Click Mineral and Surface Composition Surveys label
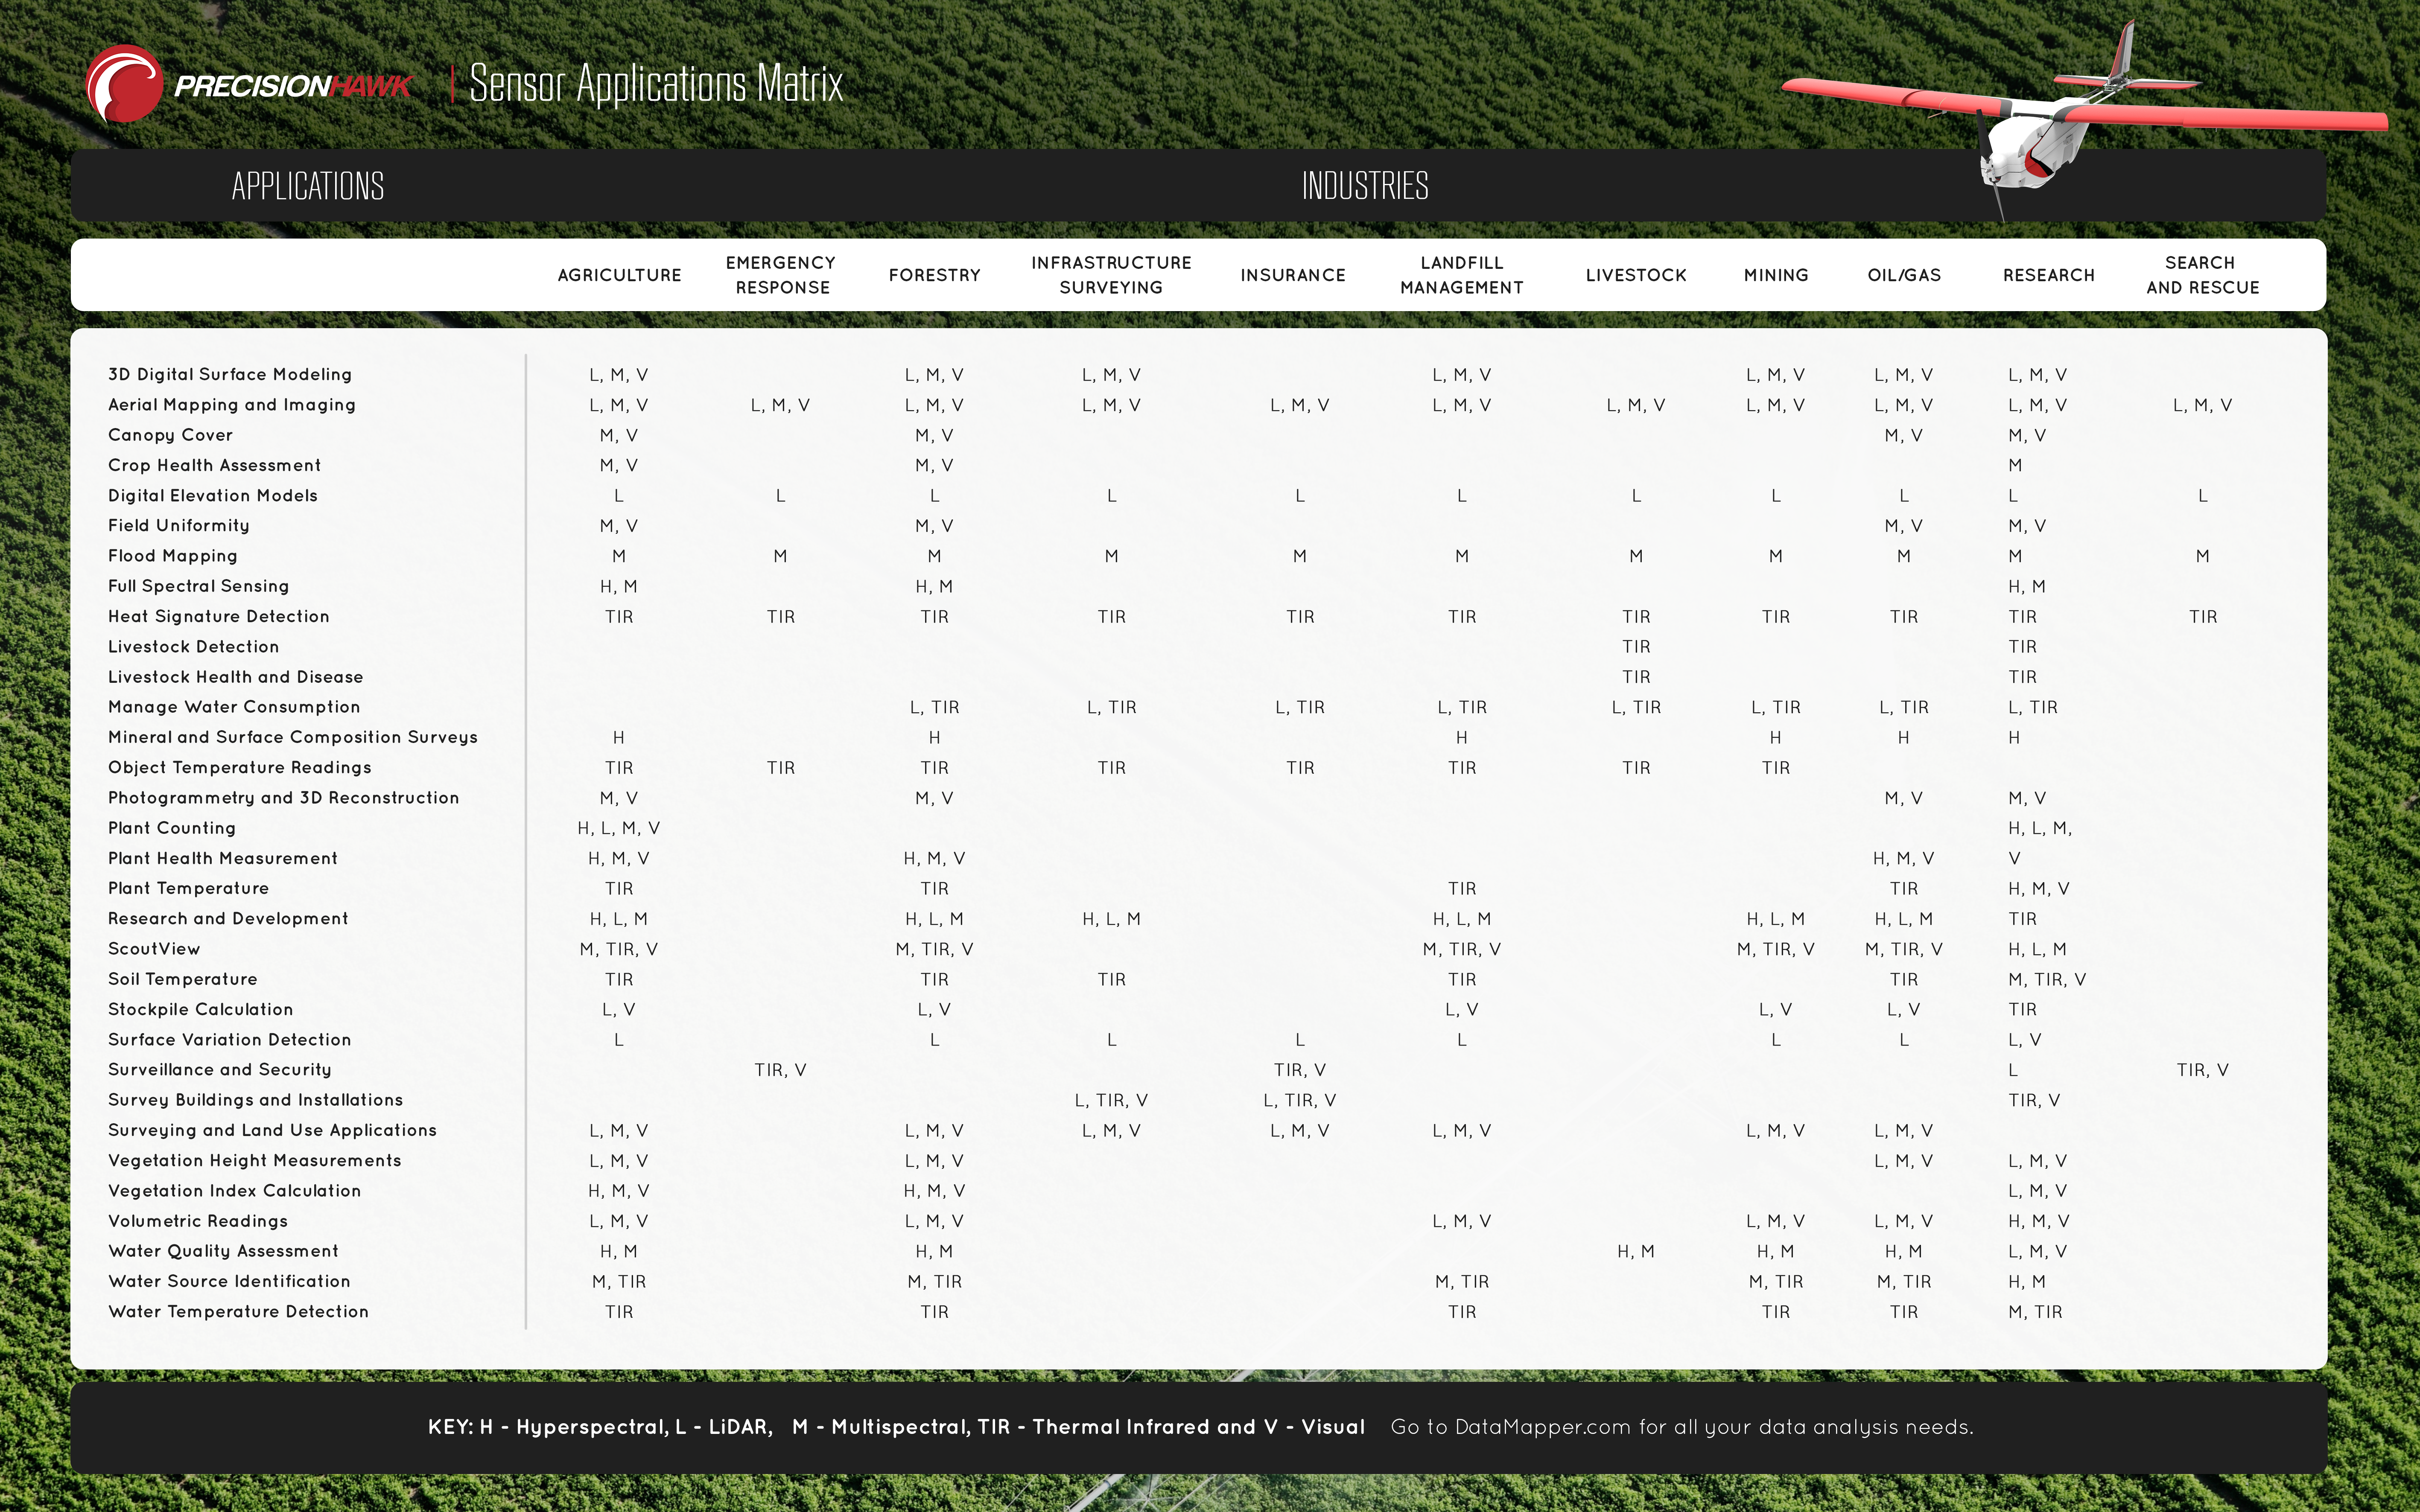The height and width of the screenshot is (1512, 2420). click(293, 737)
